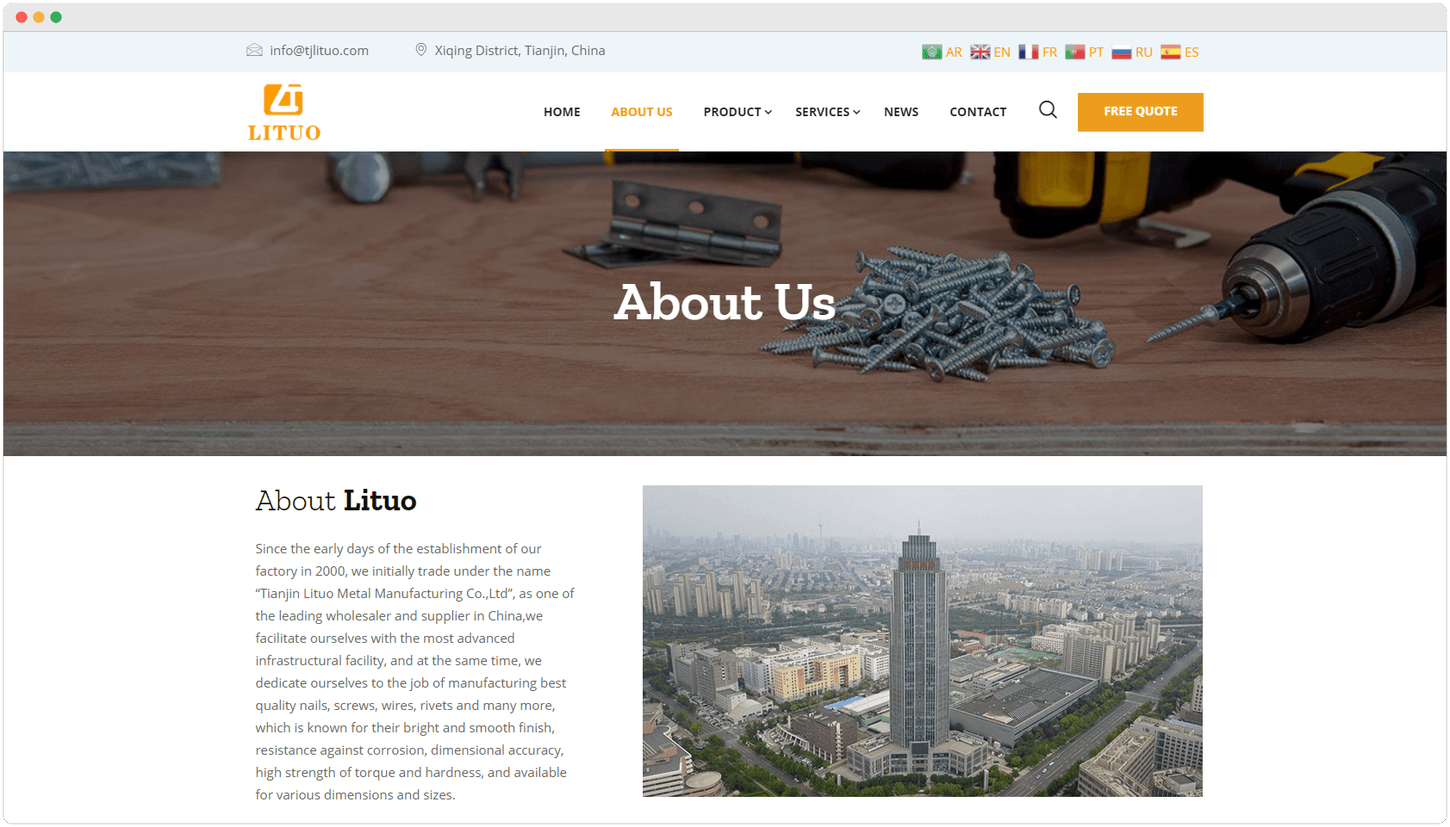1450x827 pixels.
Task: Click the green window maximize dot
Action: click(56, 17)
